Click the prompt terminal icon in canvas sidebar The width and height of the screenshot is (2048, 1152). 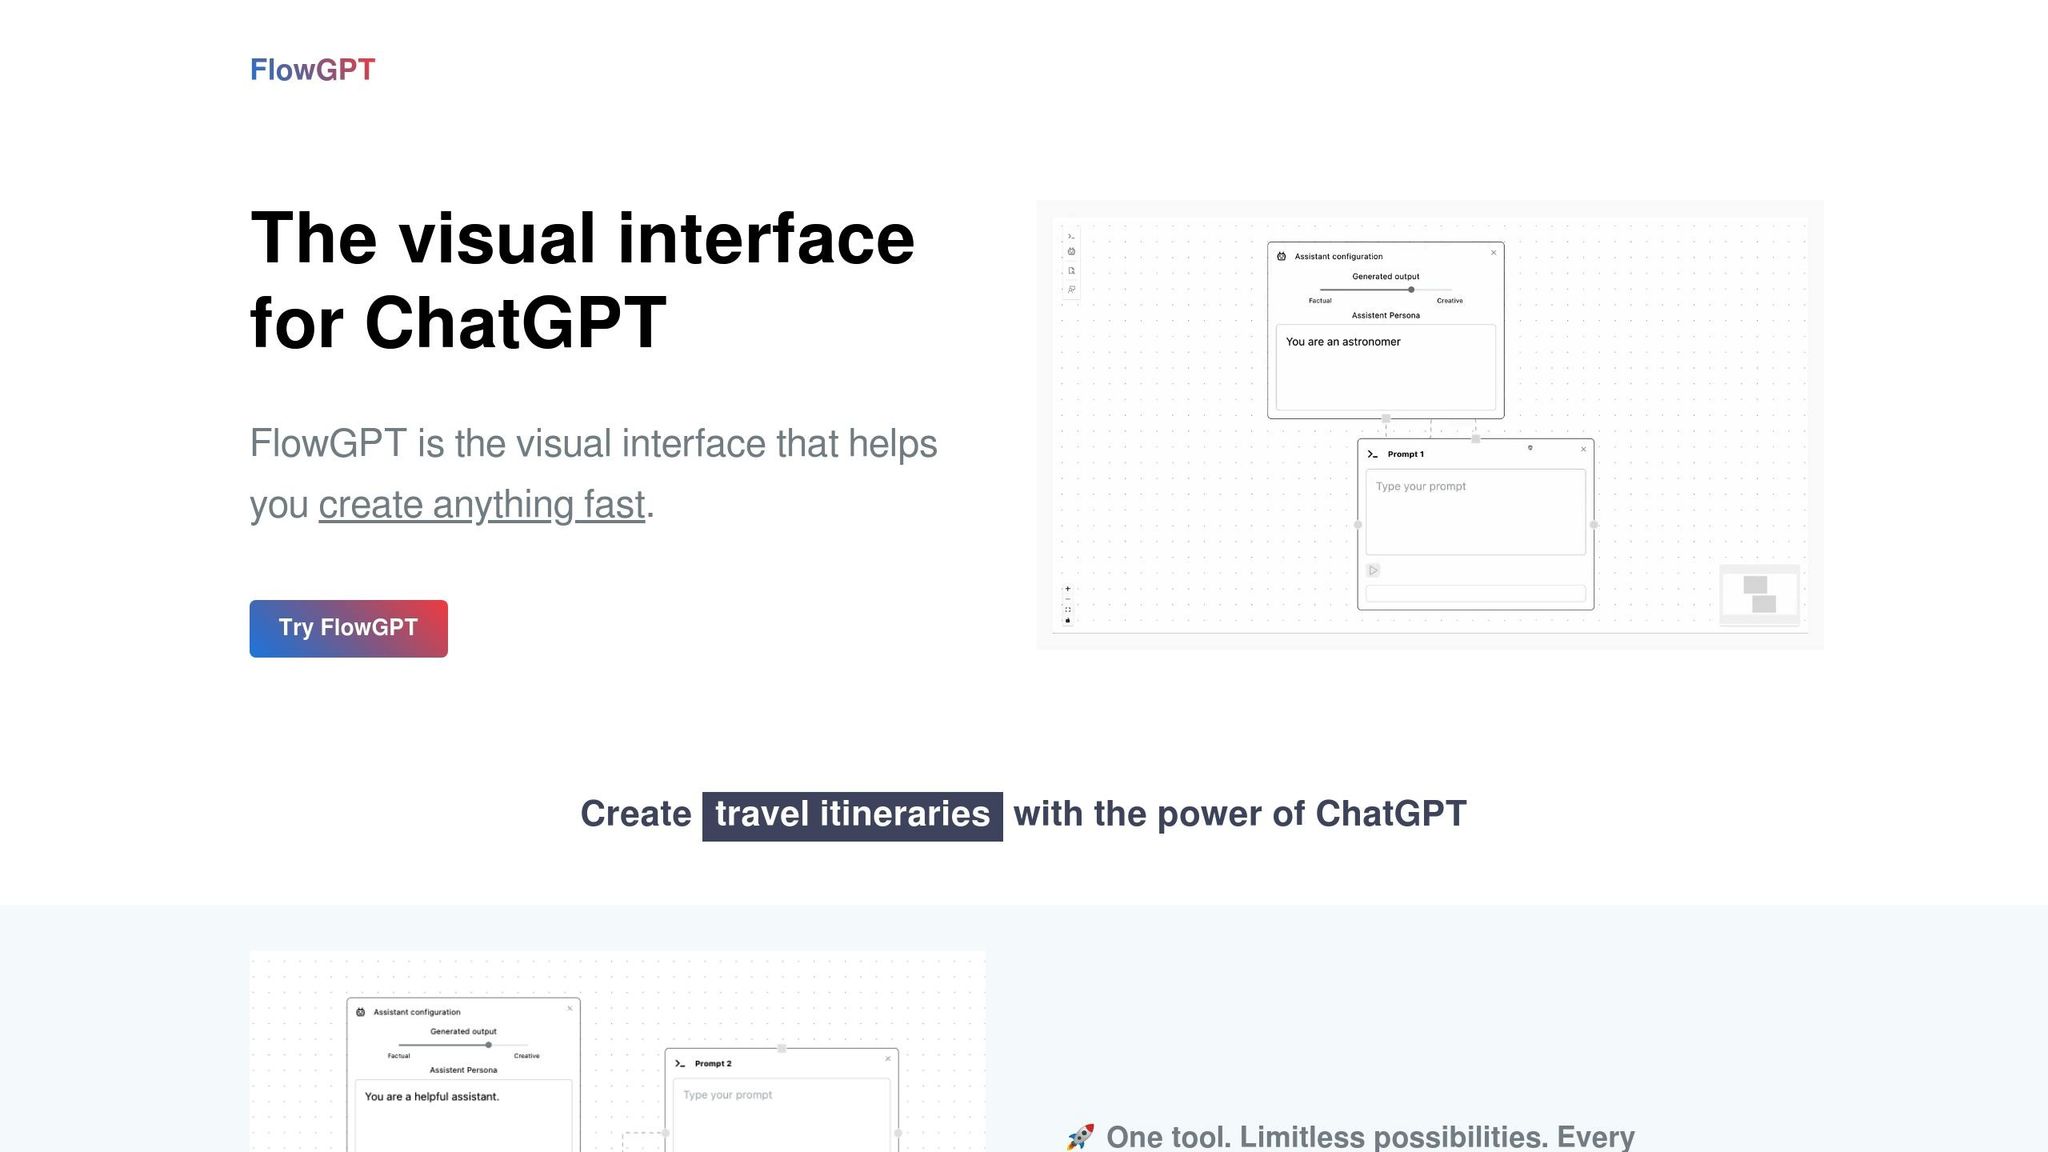1071,237
